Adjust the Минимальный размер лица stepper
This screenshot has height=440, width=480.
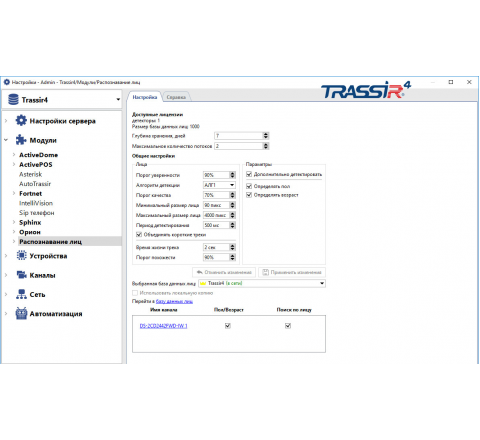click(233, 205)
